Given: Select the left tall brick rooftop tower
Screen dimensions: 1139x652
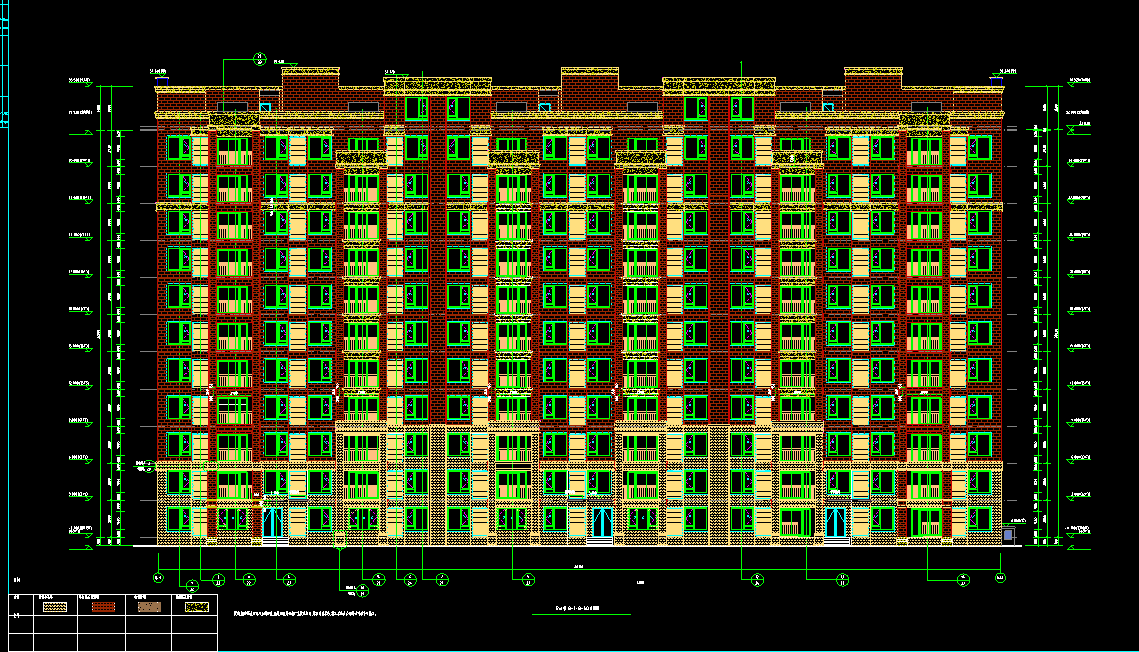Looking at the screenshot, I should pyautogui.click(x=311, y=90).
